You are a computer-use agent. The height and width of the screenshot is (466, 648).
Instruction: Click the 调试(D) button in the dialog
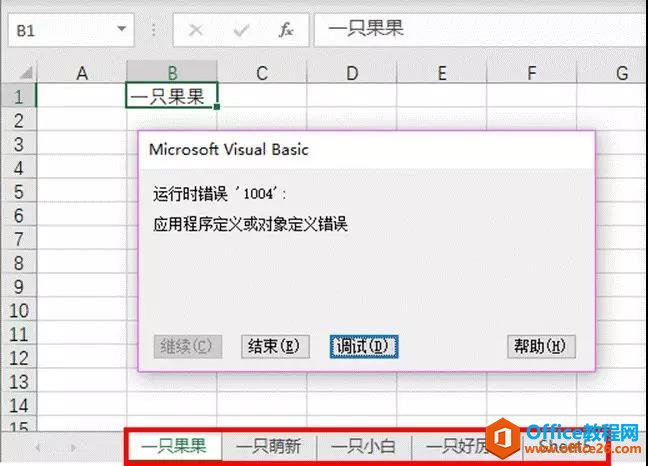(x=364, y=346)
